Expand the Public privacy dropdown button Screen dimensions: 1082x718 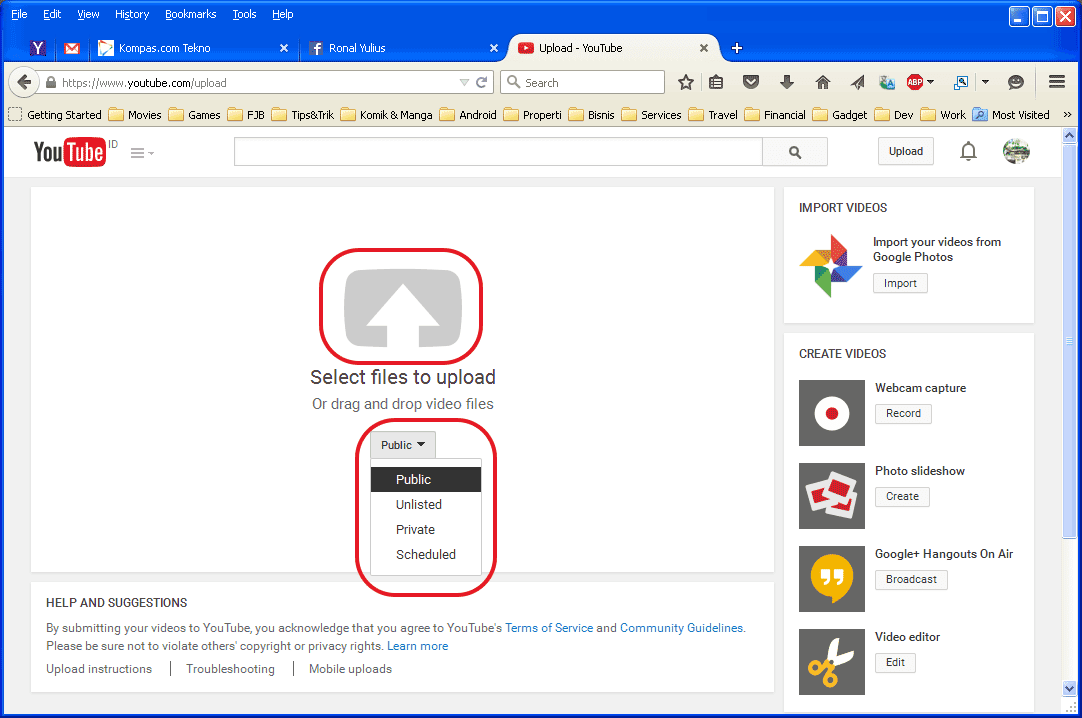(403, 445)
